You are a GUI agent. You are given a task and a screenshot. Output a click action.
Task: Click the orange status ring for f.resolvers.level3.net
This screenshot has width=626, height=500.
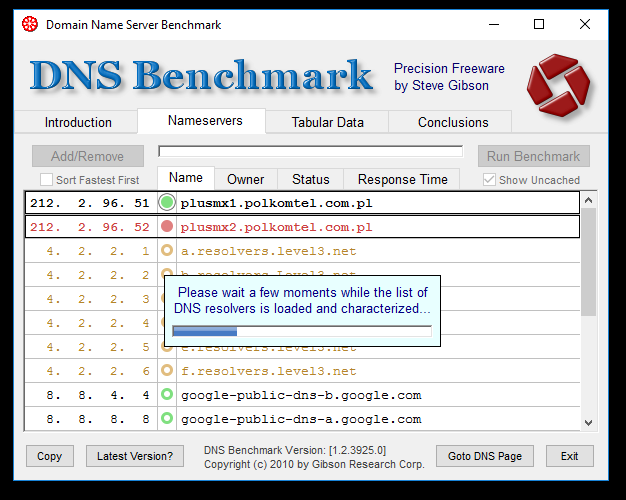[167, 371]
